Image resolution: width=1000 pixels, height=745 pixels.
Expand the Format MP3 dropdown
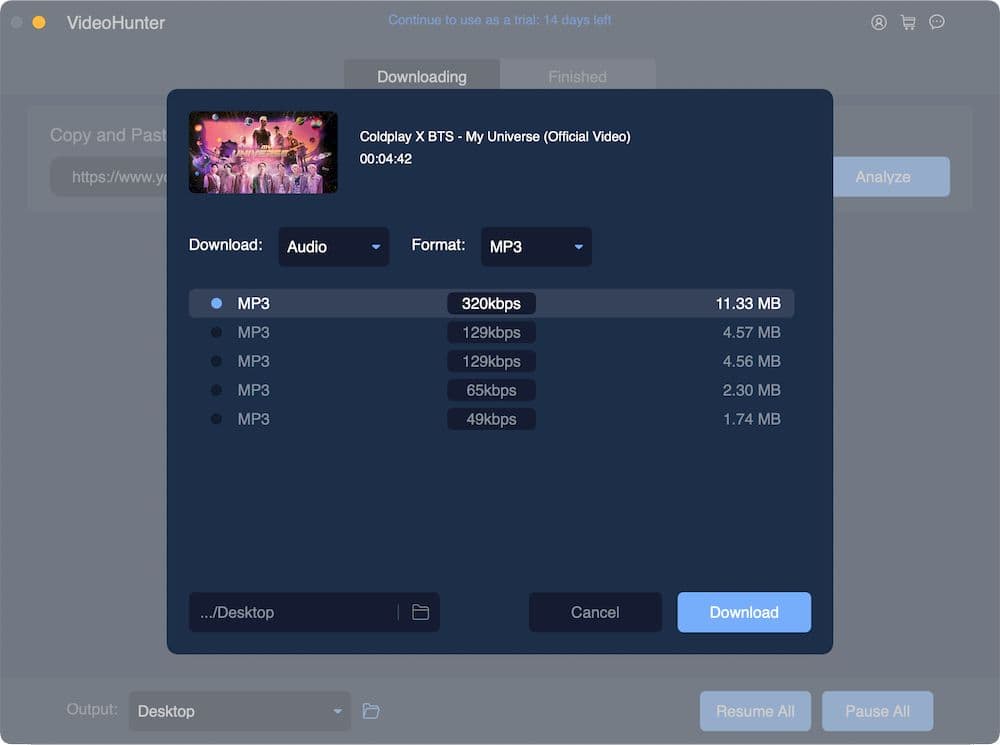536,246
